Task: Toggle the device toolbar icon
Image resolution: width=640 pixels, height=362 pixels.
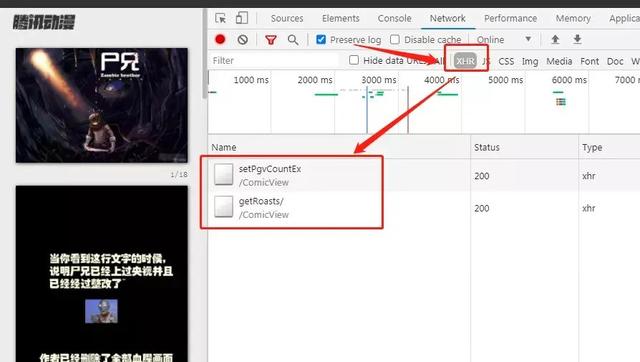Action: [x=242, y=18]
